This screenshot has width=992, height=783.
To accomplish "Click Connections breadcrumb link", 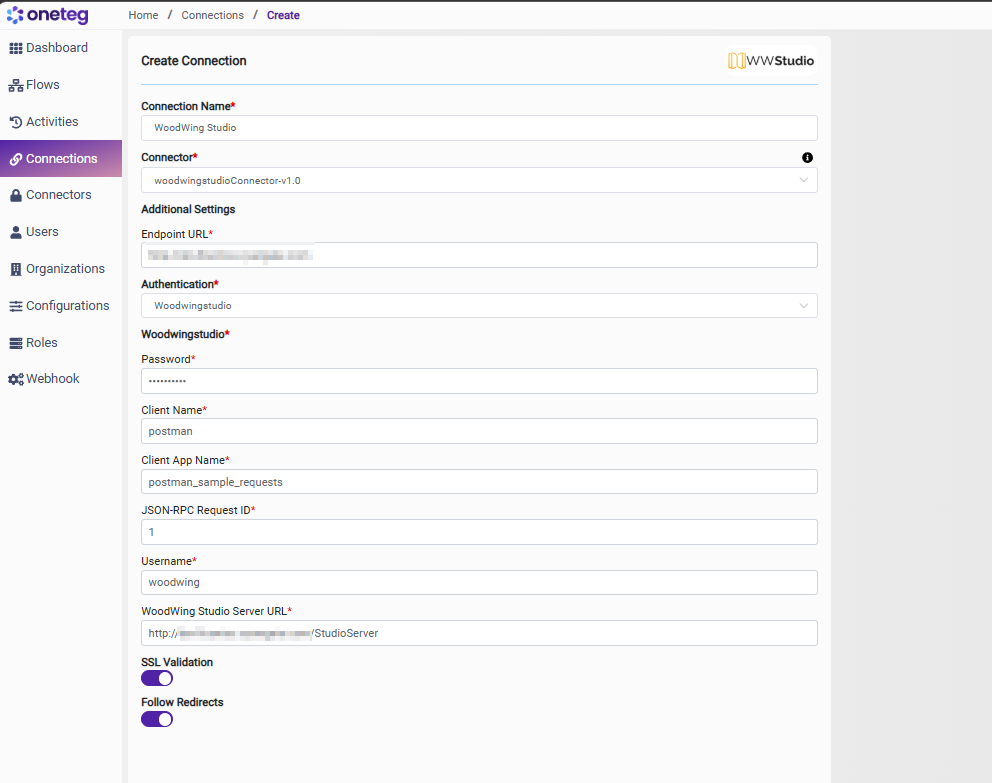I will click(x=212, y=15).
